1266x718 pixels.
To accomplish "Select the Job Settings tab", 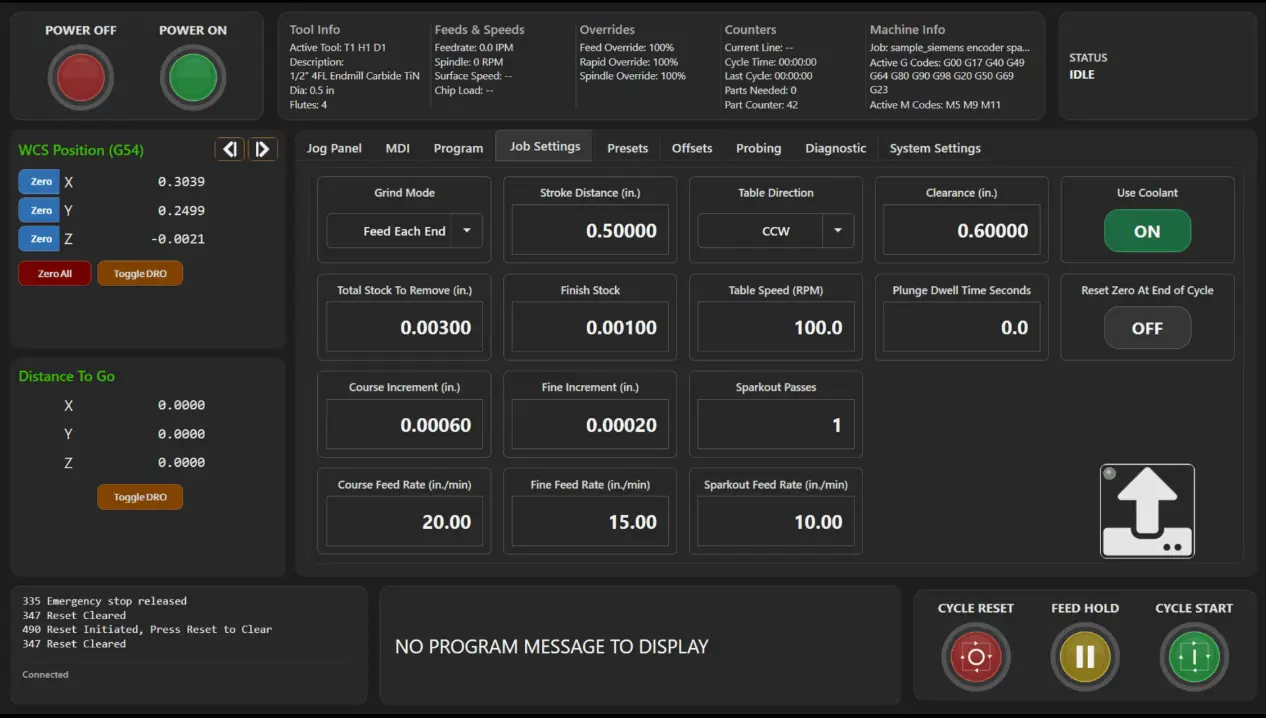I will click(x=545, y=146).
